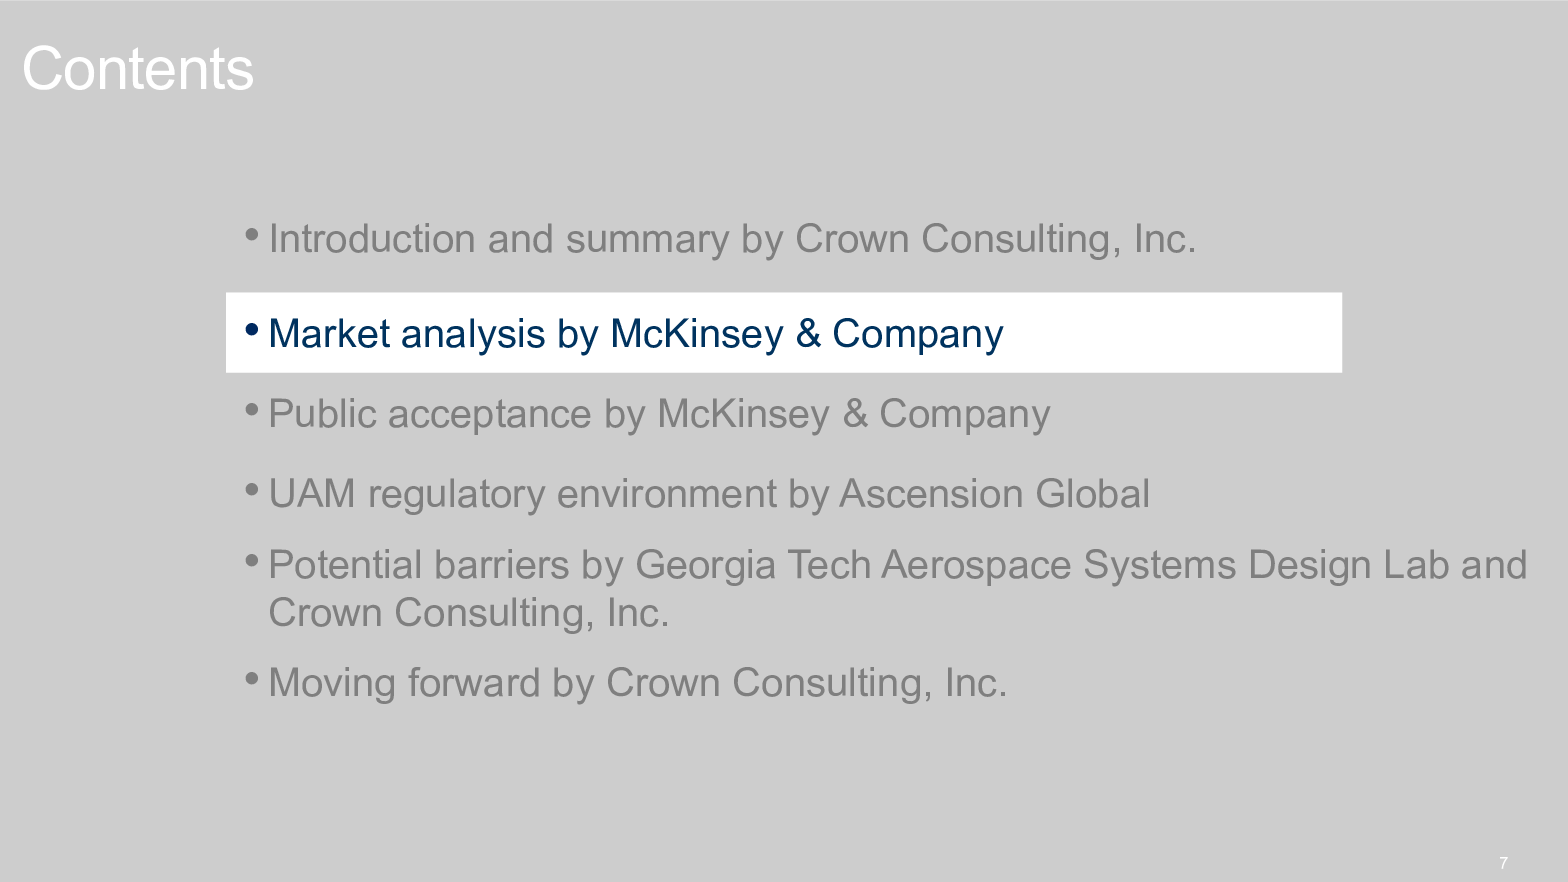Click bullet dot before Public acceptance

click(x=252, y=409)
